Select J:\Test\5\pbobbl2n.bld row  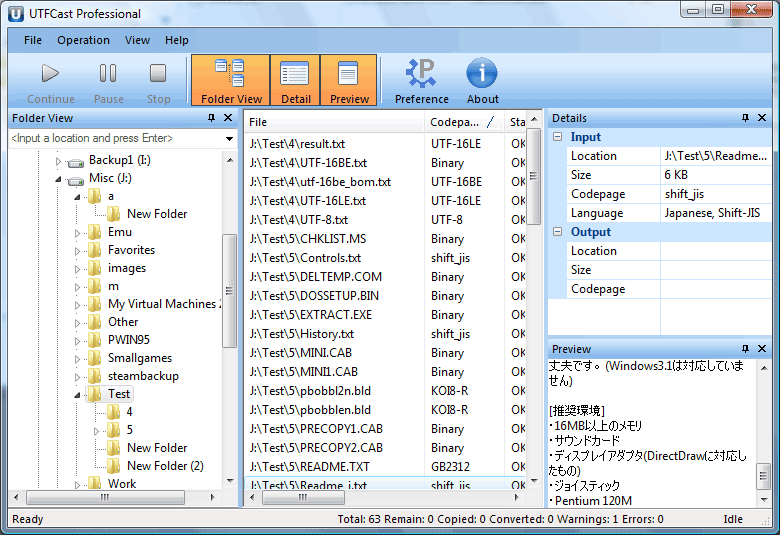click(x=386, y=391)
